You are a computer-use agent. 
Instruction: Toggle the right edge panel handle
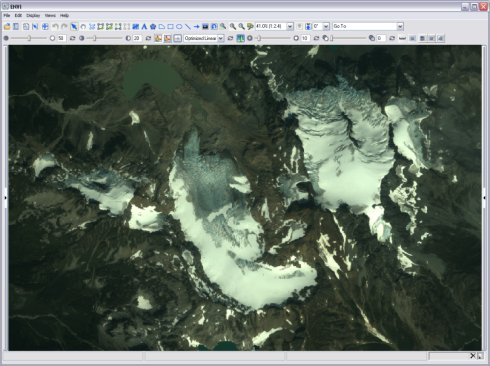pos(485,198)
